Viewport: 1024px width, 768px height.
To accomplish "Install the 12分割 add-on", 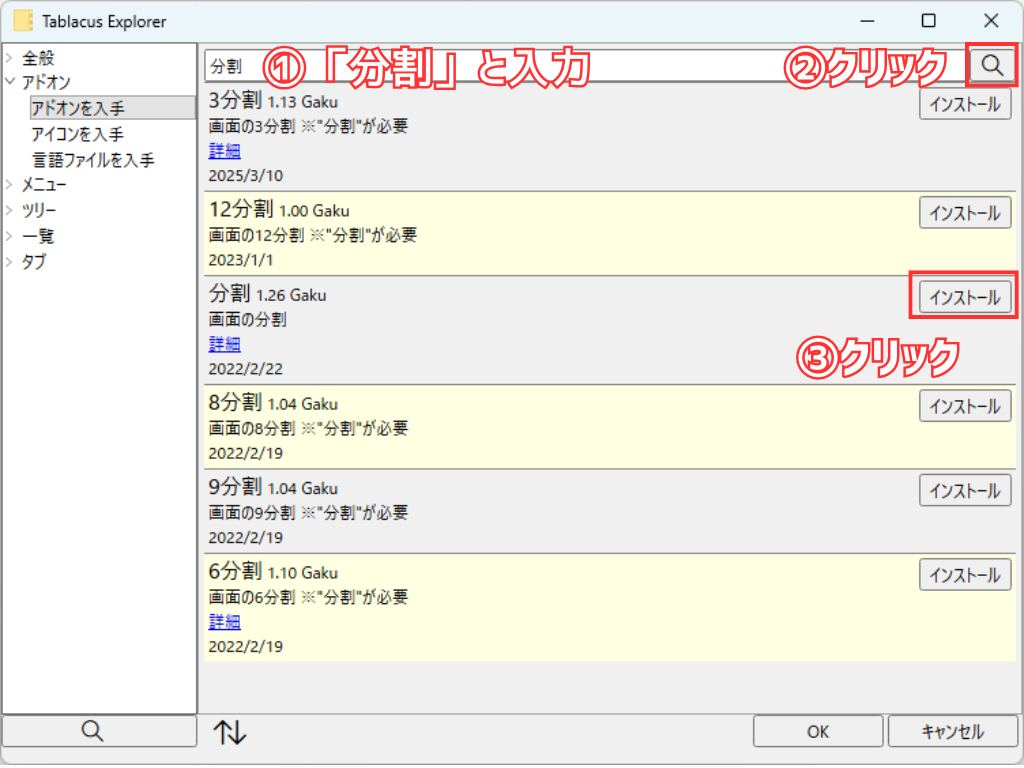I will coord(964,213).
